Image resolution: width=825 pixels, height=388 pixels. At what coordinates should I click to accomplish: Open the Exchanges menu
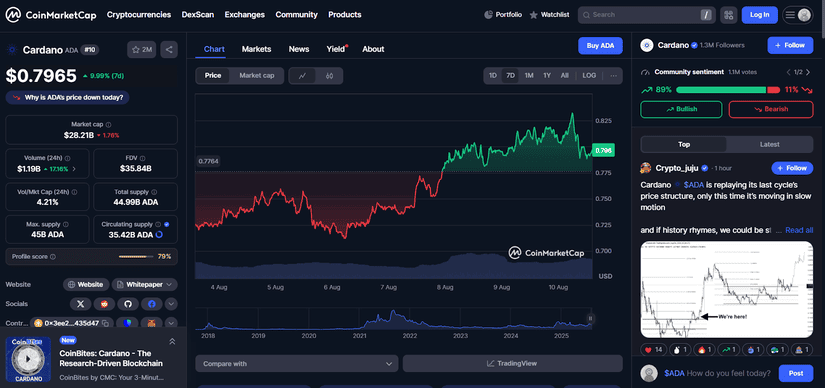(x=245, y=15)
